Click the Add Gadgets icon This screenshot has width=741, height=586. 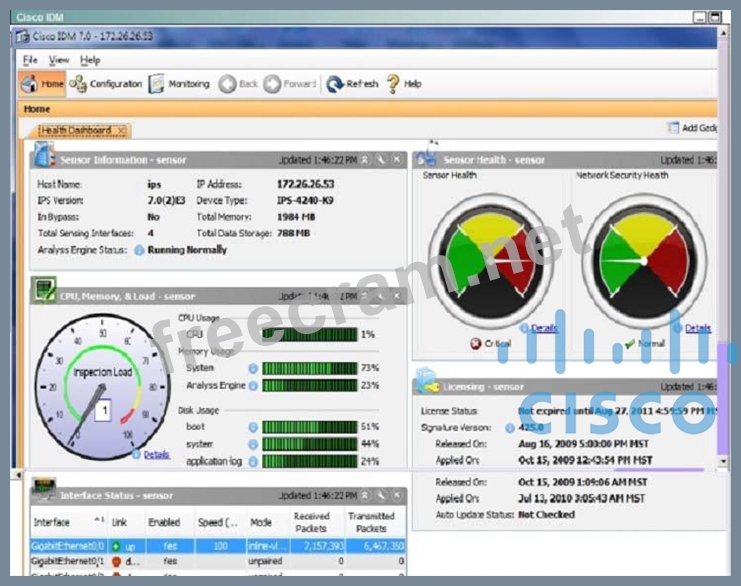[x=692, y=128]
